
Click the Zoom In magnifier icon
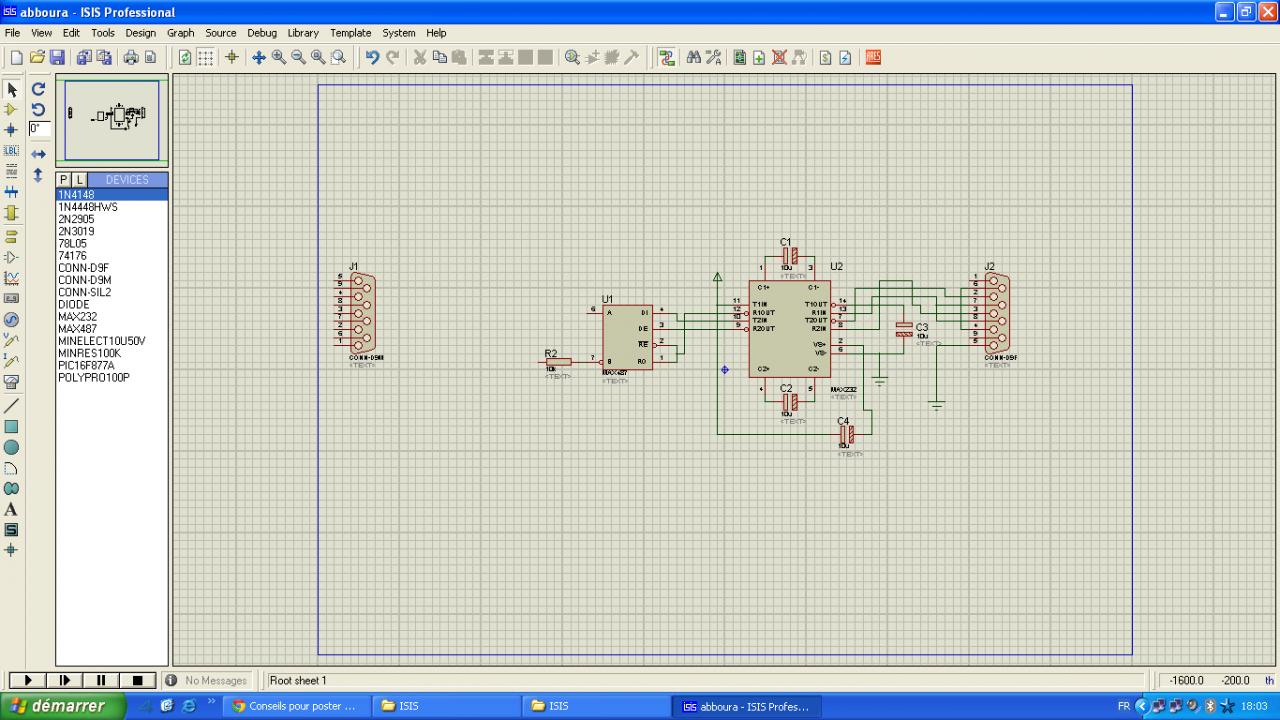click(x=279, y=58)
